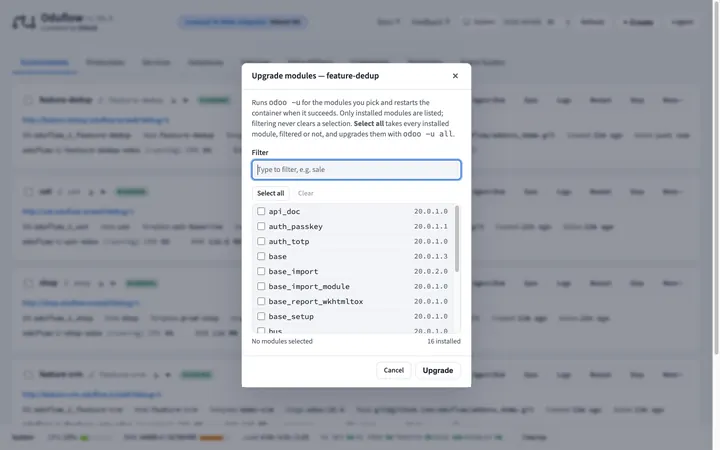The width and height of the screenshot is (720, 450).
Task: Focus the Filter text field
Action: click(356, 169)
